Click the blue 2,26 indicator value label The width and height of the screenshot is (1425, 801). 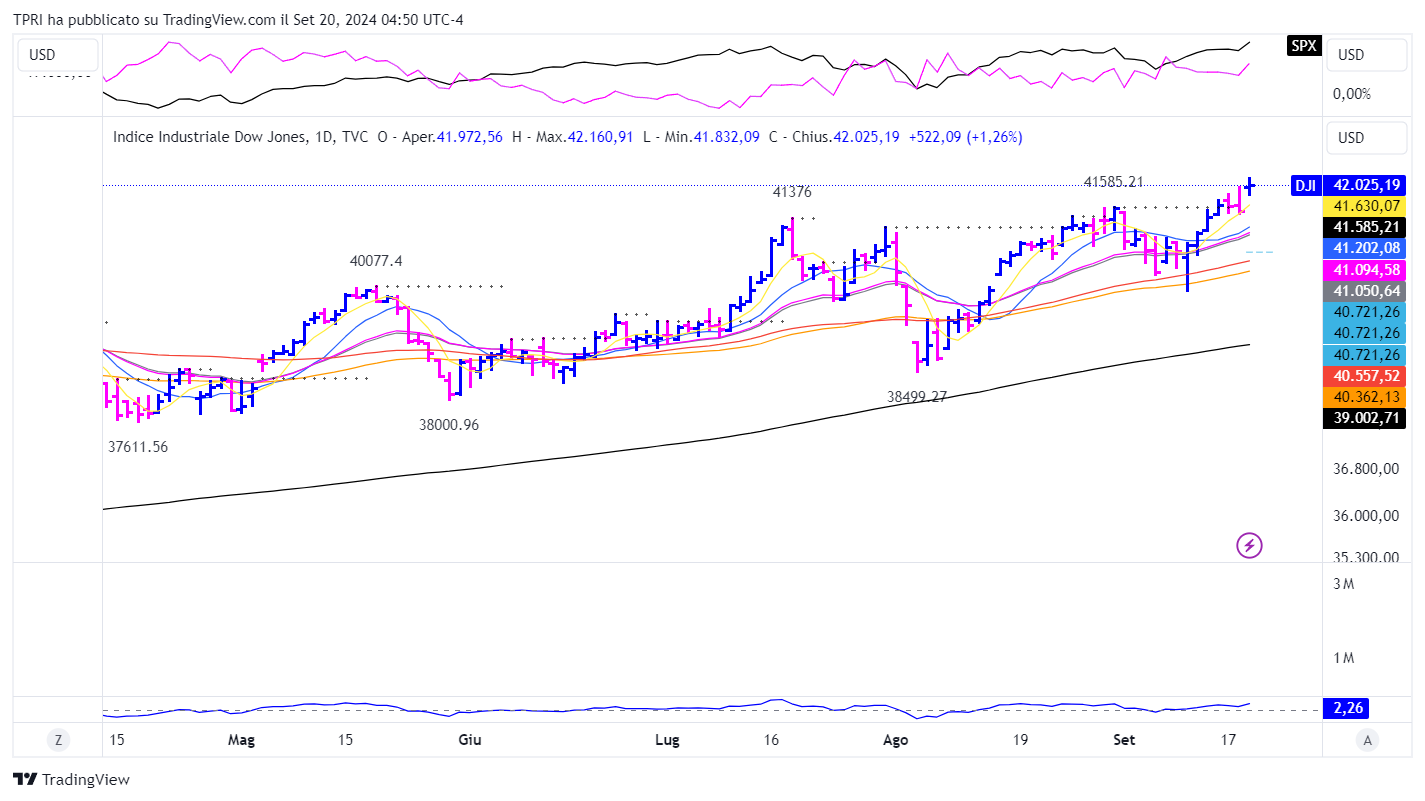pos(1344,709)
